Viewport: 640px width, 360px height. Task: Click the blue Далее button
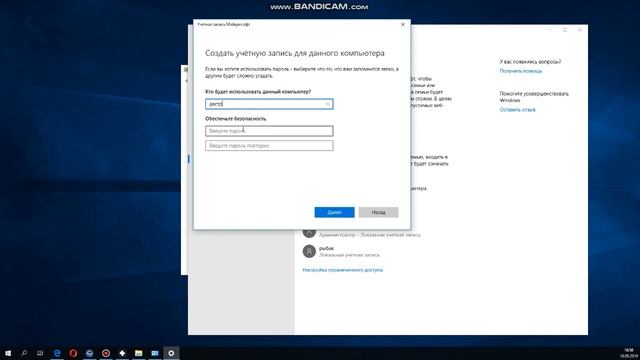tap(334, 212)
